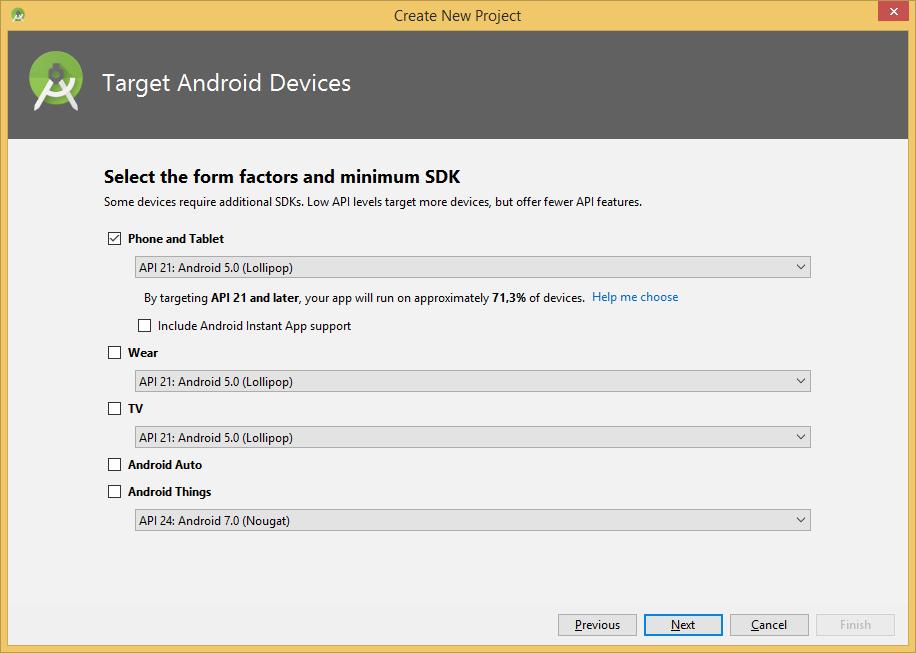Click the 'API 21 and later' bold text

(255, 297)
